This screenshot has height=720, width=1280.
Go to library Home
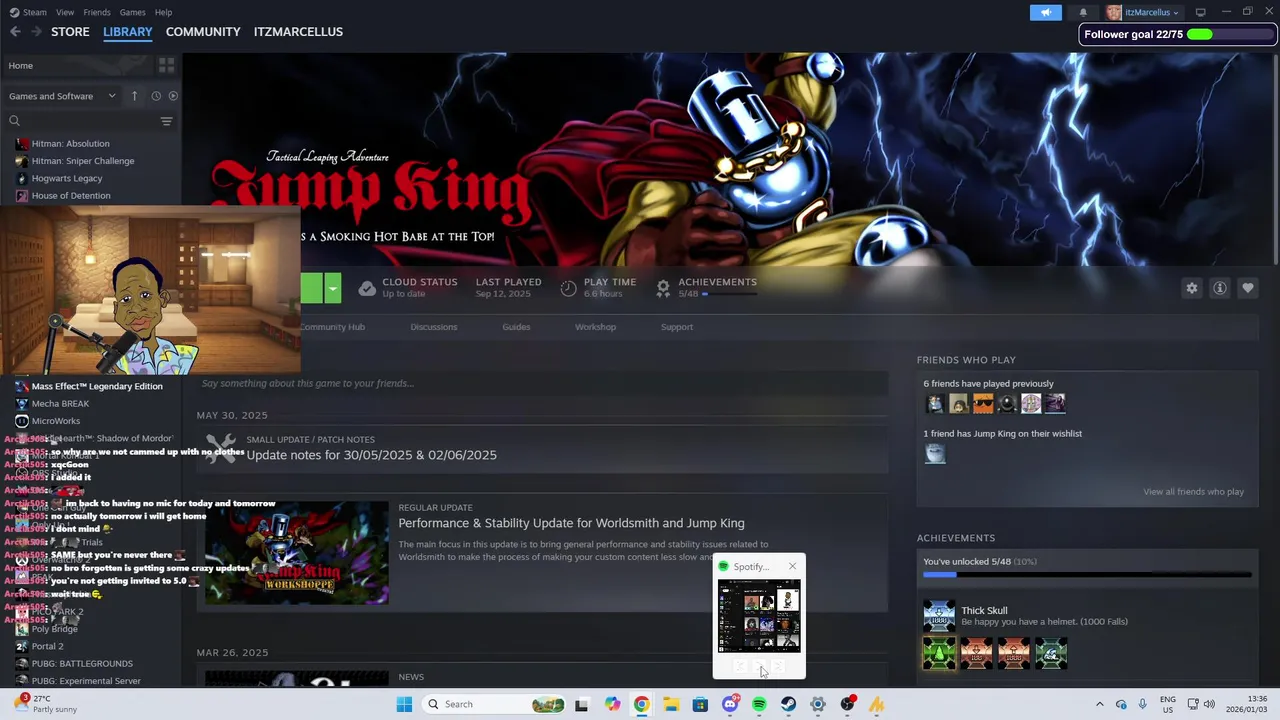pyautogui.click(x=21, y=65)
